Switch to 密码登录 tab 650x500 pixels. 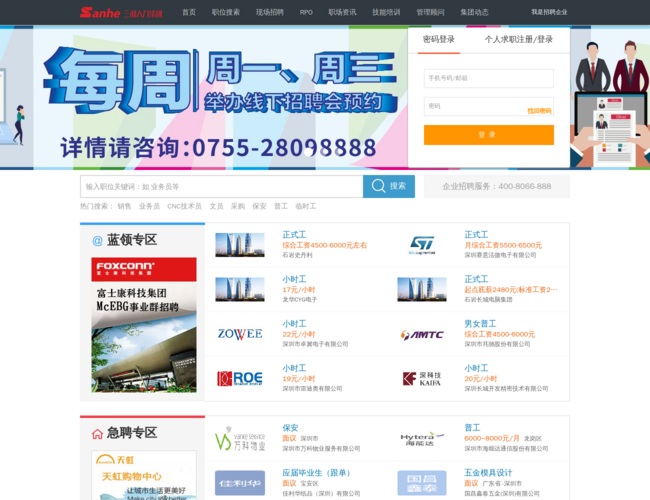(439, 40)
